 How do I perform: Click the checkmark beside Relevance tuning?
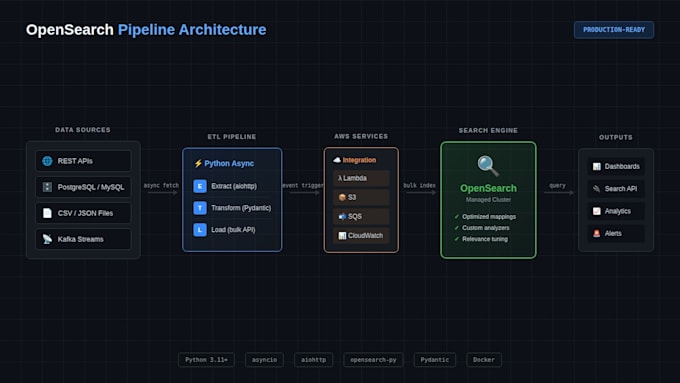tap(457, 239)
